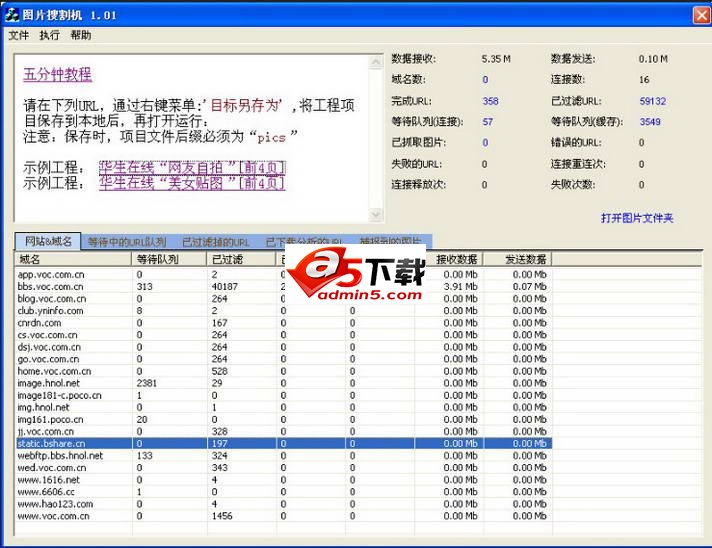Viewport: 712px width, 548px height.
Task: Sort by the 发送数据 column header
Action: [518, 259]
